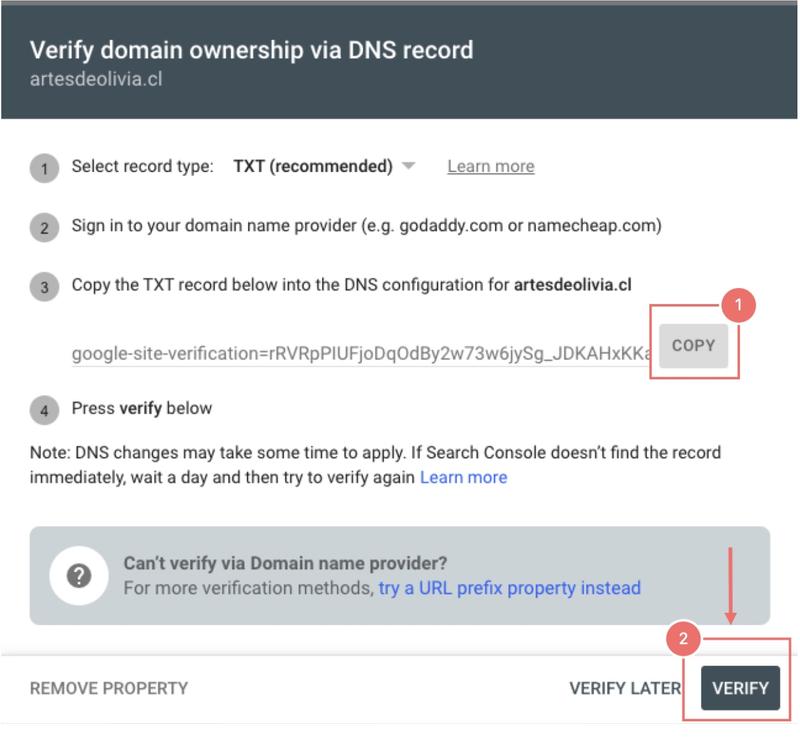
Task: Click the question mark help icon
Action: point(79,576)
